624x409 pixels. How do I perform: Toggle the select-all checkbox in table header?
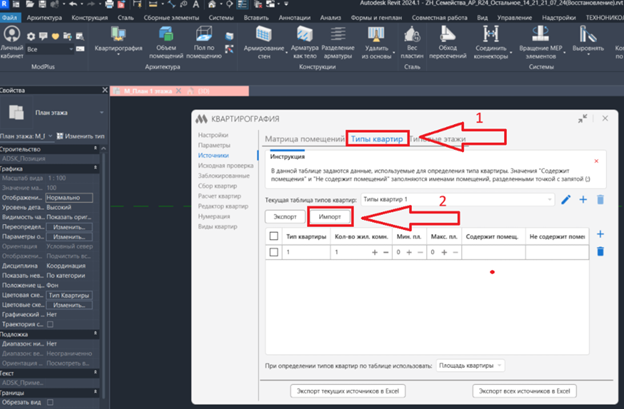[x=274, y=236]
